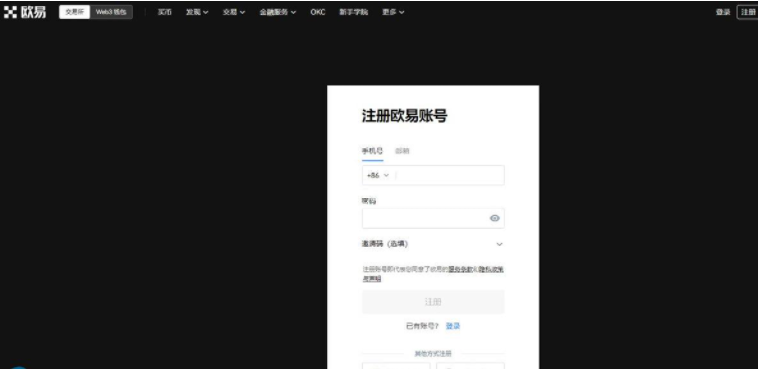The width and height of the screenshot is (758, 369).
Task: Click the 注册欧易账号 heading text
Action: (405, 116)
